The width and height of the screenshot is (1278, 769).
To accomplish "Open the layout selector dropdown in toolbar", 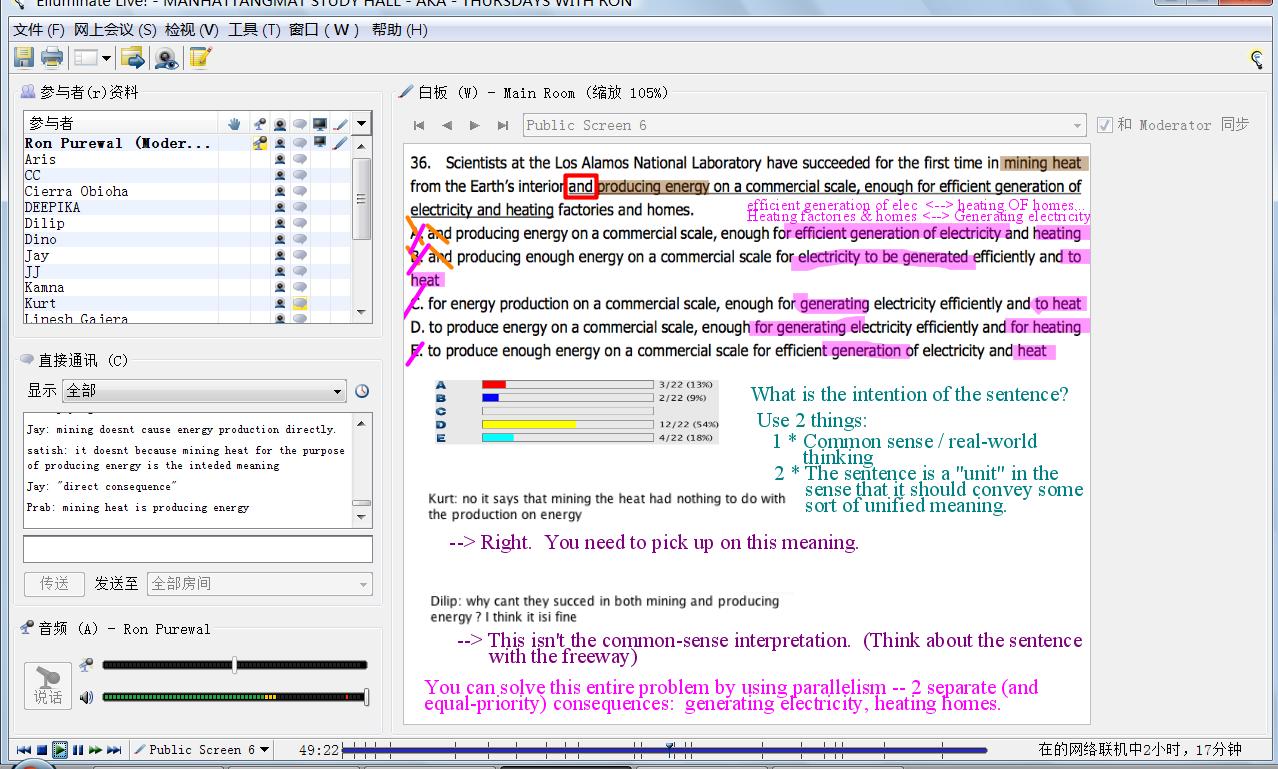I will click(x=92, y=58).
